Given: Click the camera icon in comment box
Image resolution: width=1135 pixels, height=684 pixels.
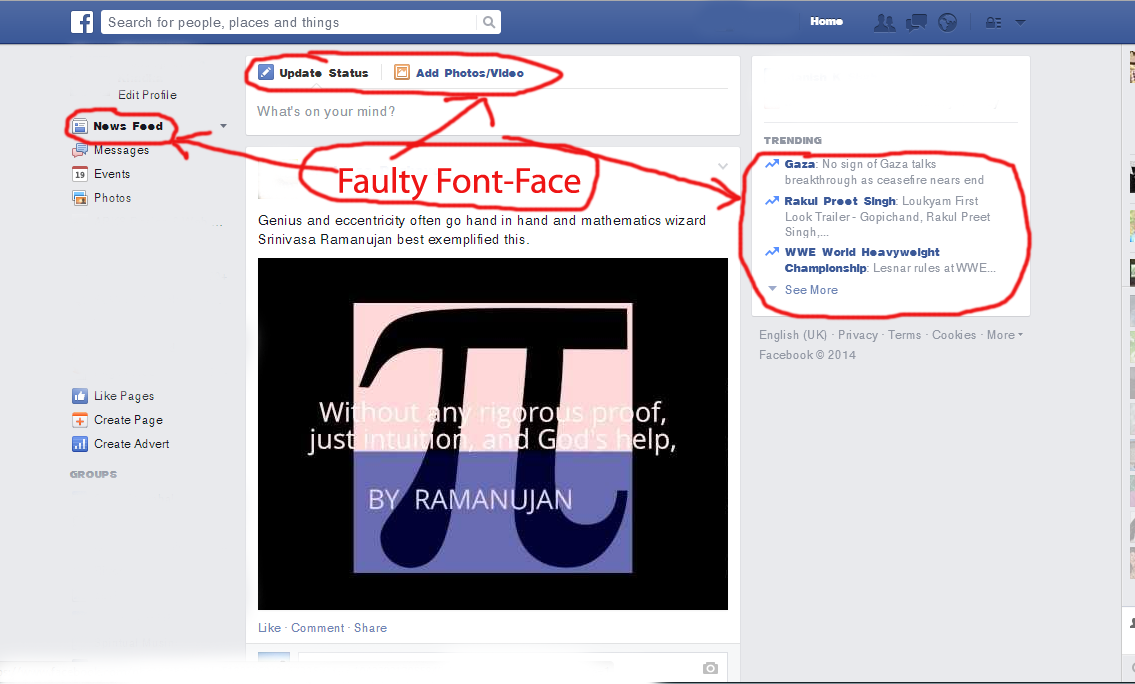Looking at the screenshot, I should pyautogui.click(x=710, y=667).
